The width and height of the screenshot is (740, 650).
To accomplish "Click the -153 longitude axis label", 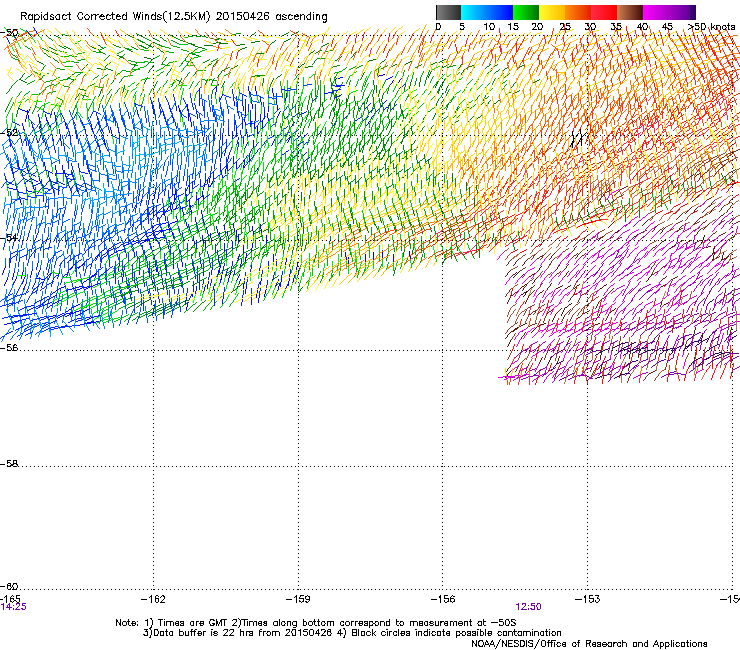I will [x=588, y=599].
